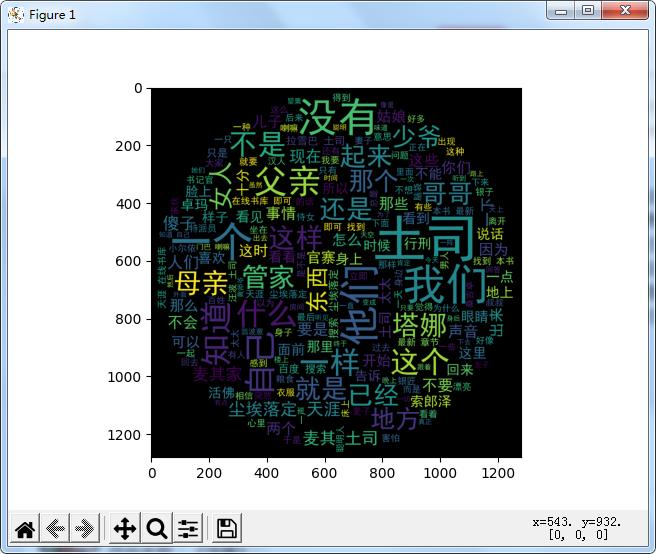Click the word 说话 on the right

tap(490, 233)
